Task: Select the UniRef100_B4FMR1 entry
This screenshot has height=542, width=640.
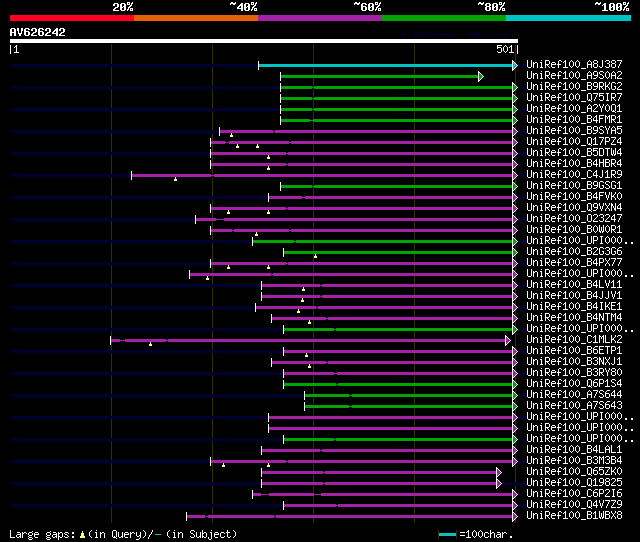Action: [x=574, y=120]
